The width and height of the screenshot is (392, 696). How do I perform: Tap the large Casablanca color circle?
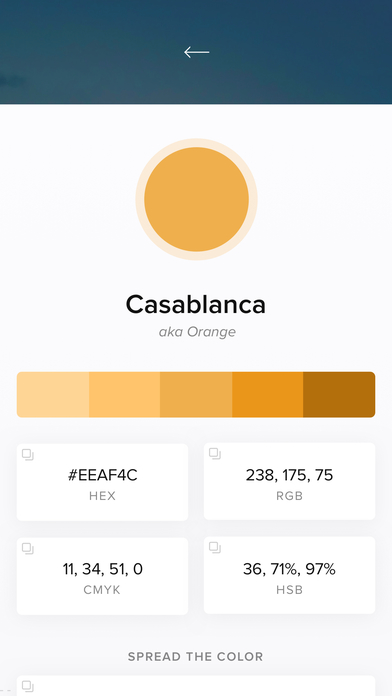(196, 199)
